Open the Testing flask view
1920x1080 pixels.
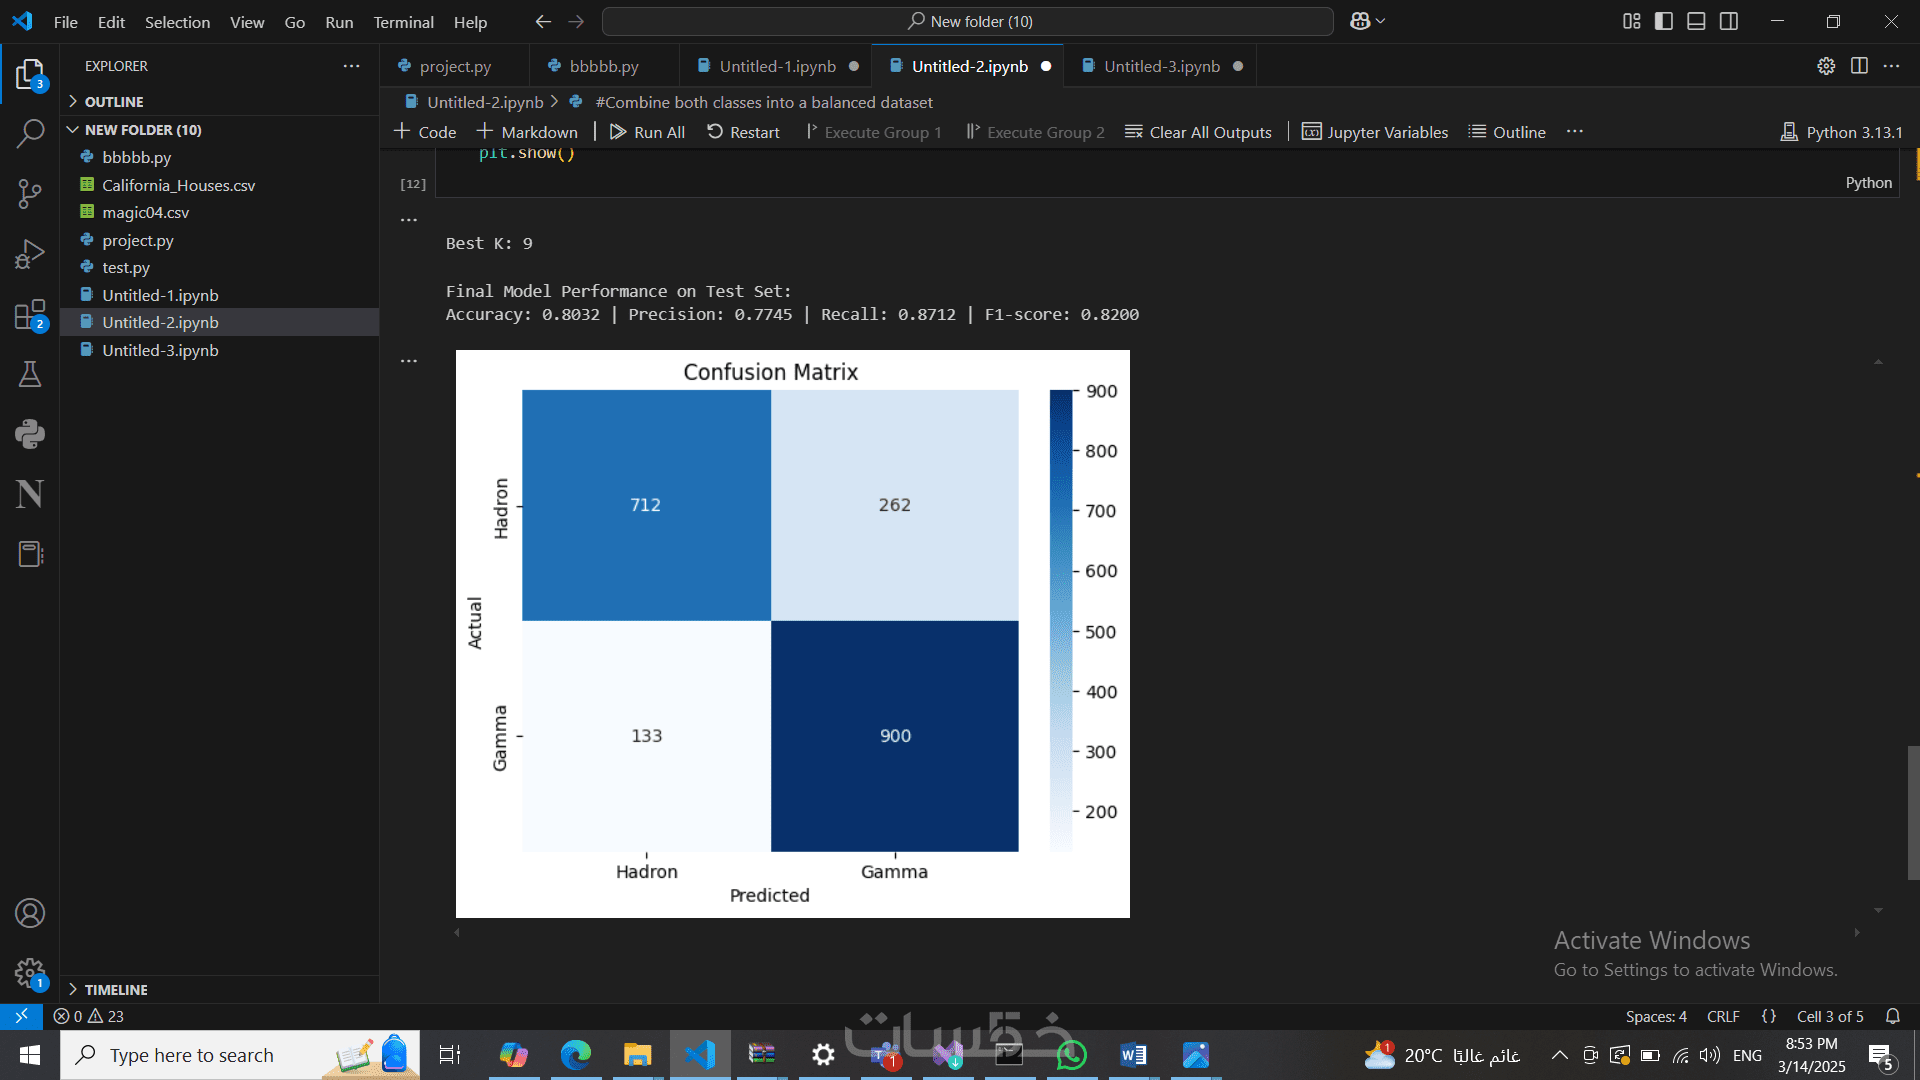point(30,374)
